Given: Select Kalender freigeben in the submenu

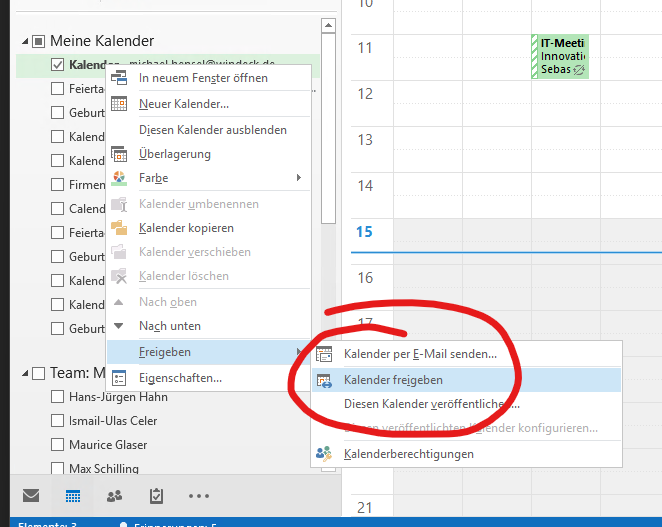Looking at the screenshot, I should pos(393,380).
